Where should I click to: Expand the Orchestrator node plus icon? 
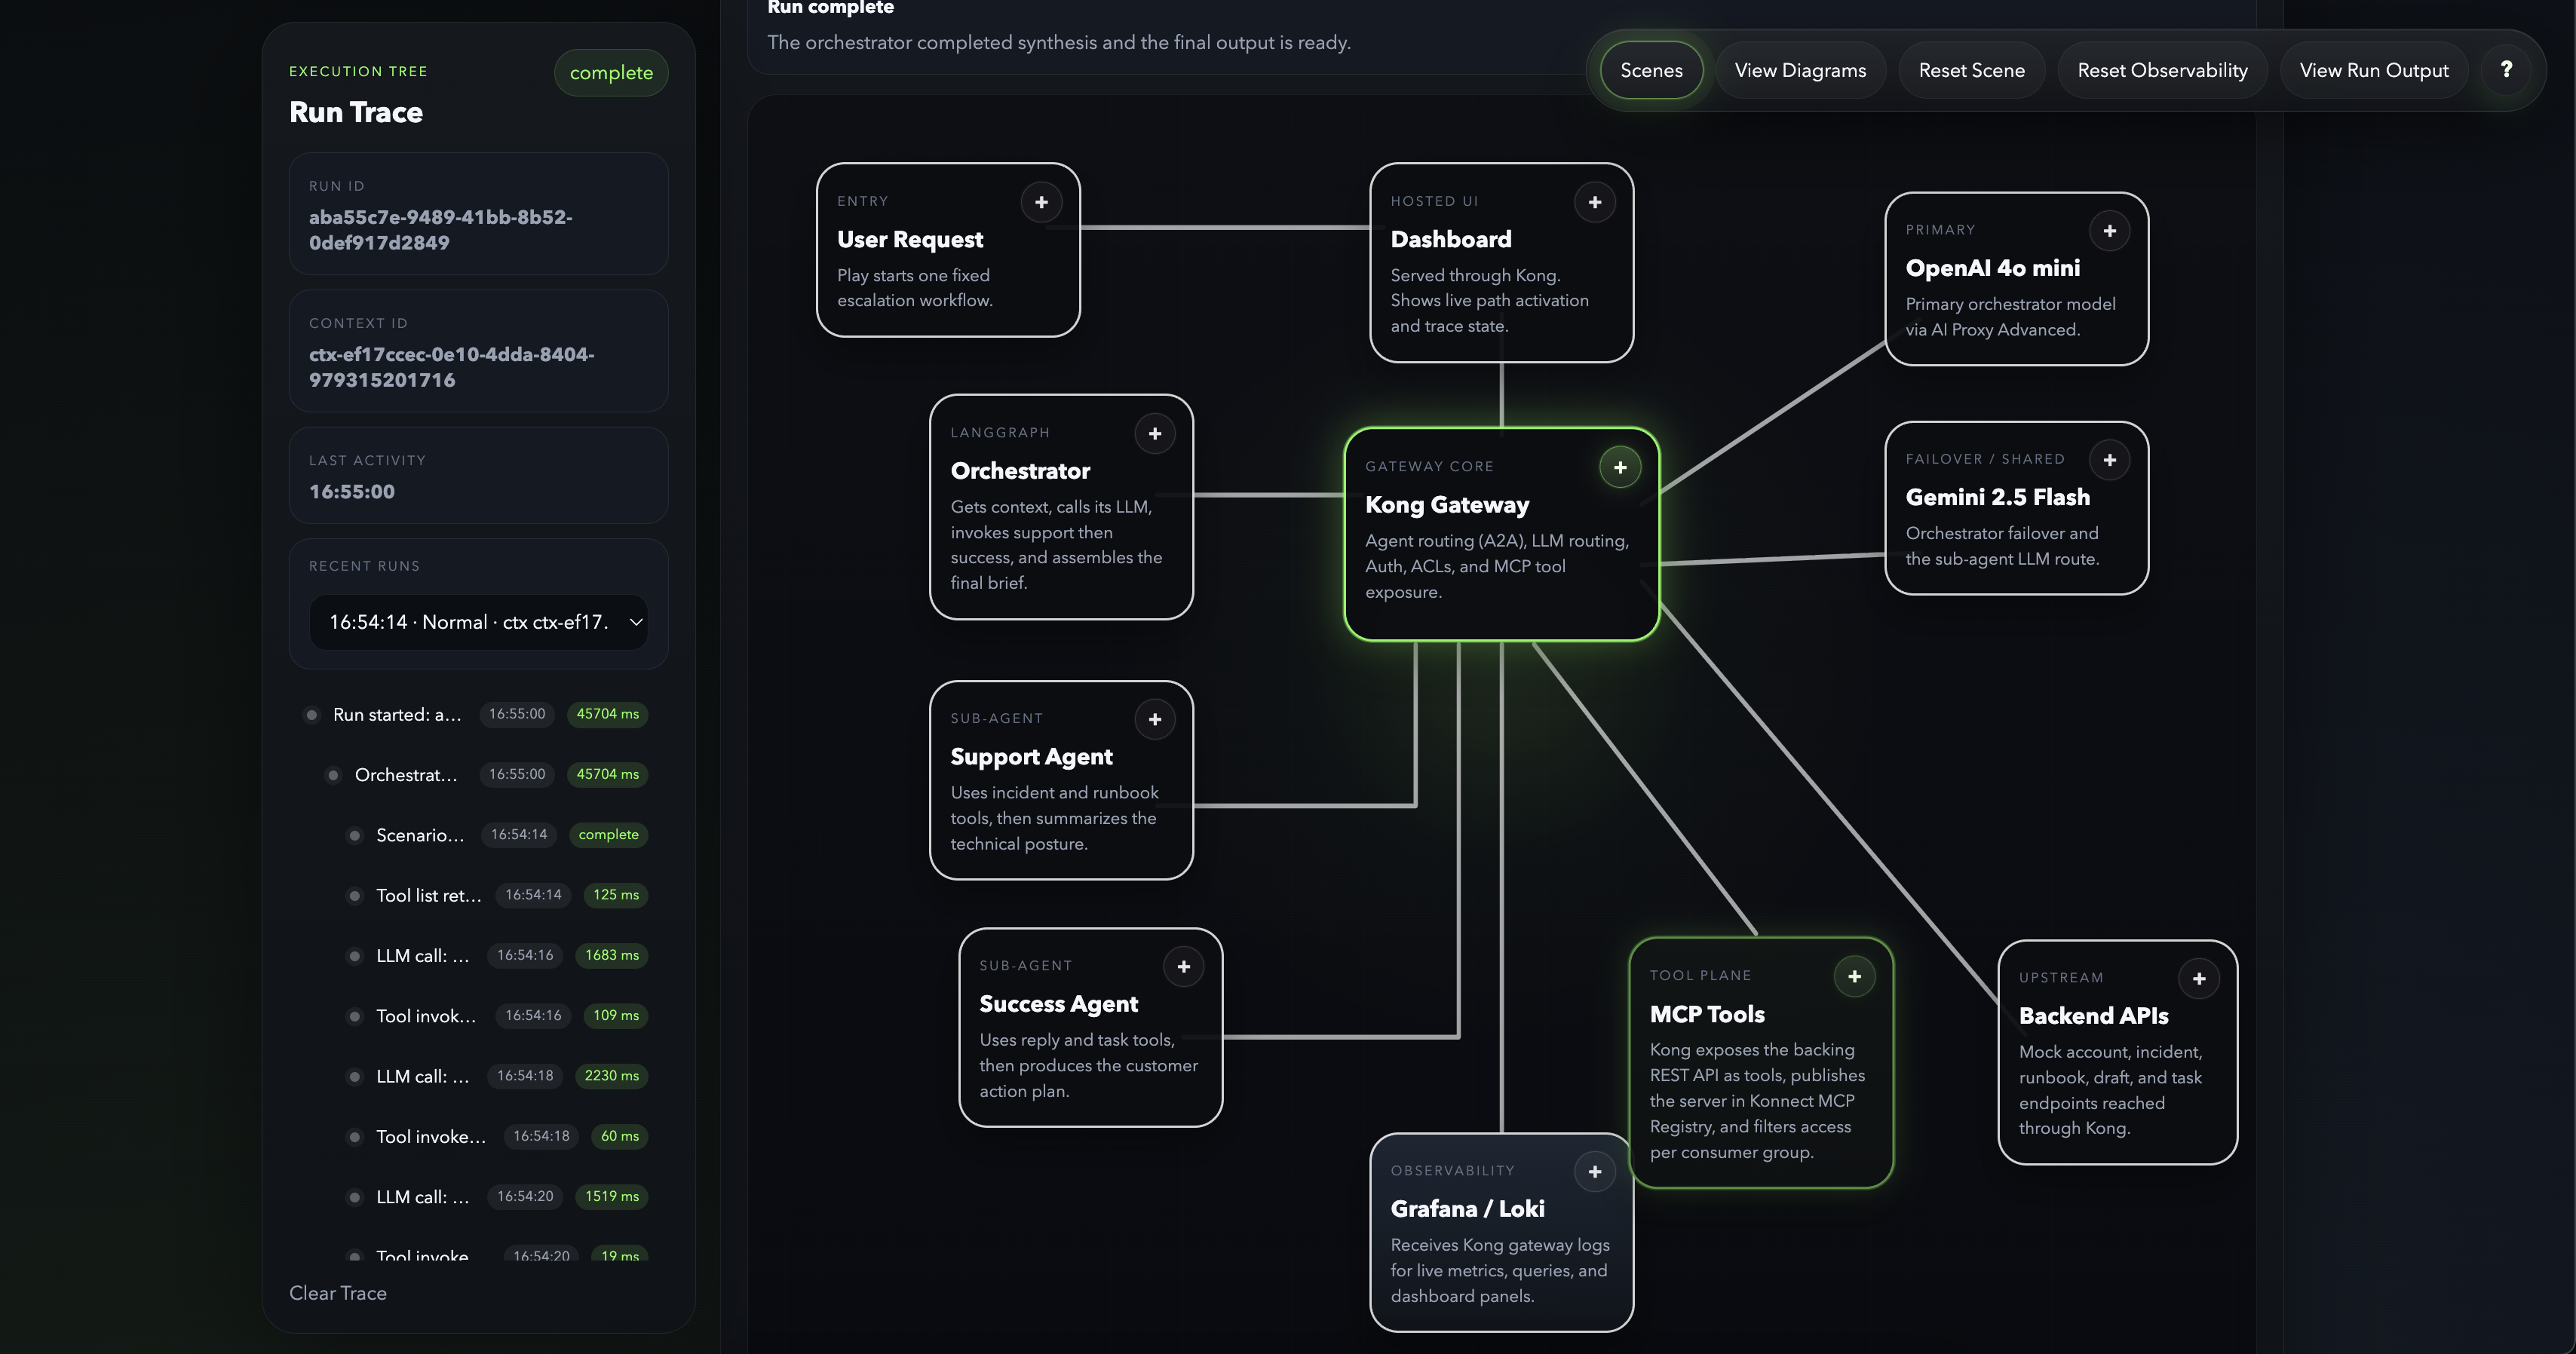(1155, 434)
